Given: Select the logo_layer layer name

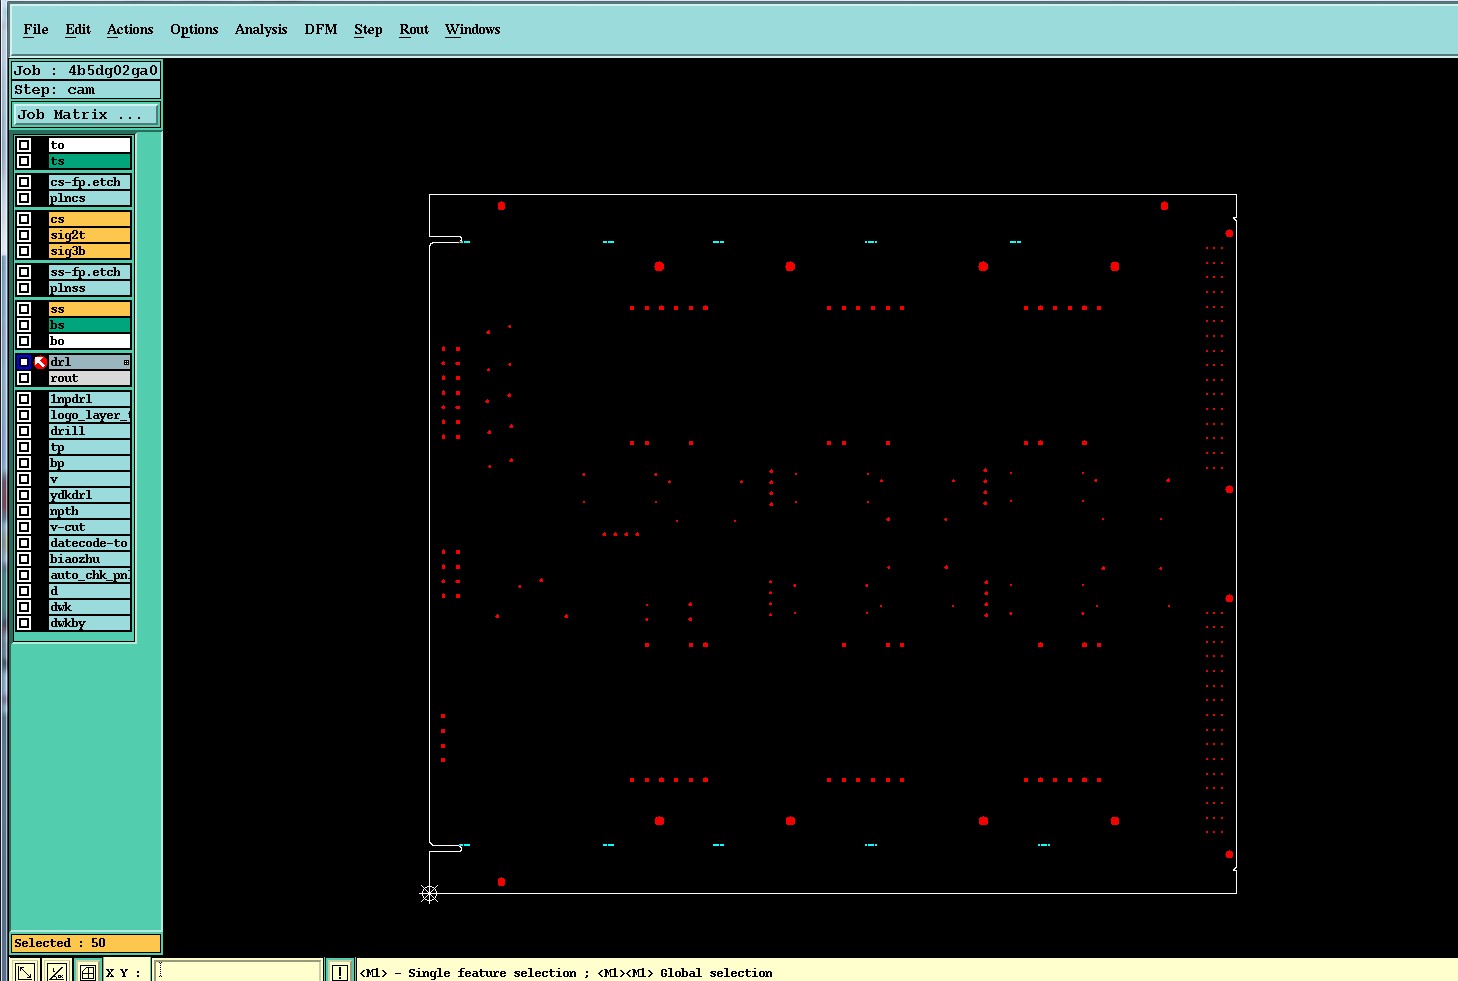Looking at the screenshot, I should point(89,415).
